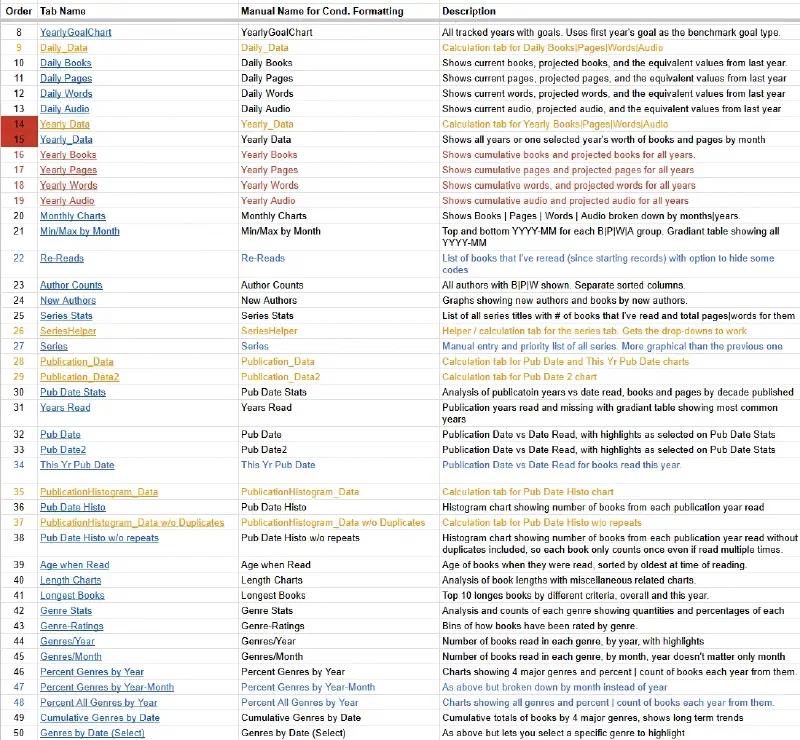Image resolution: width=800 pixels, height=740 pixels.
Task: Follow the Re-Reads tab link
Action: point(62,258)
